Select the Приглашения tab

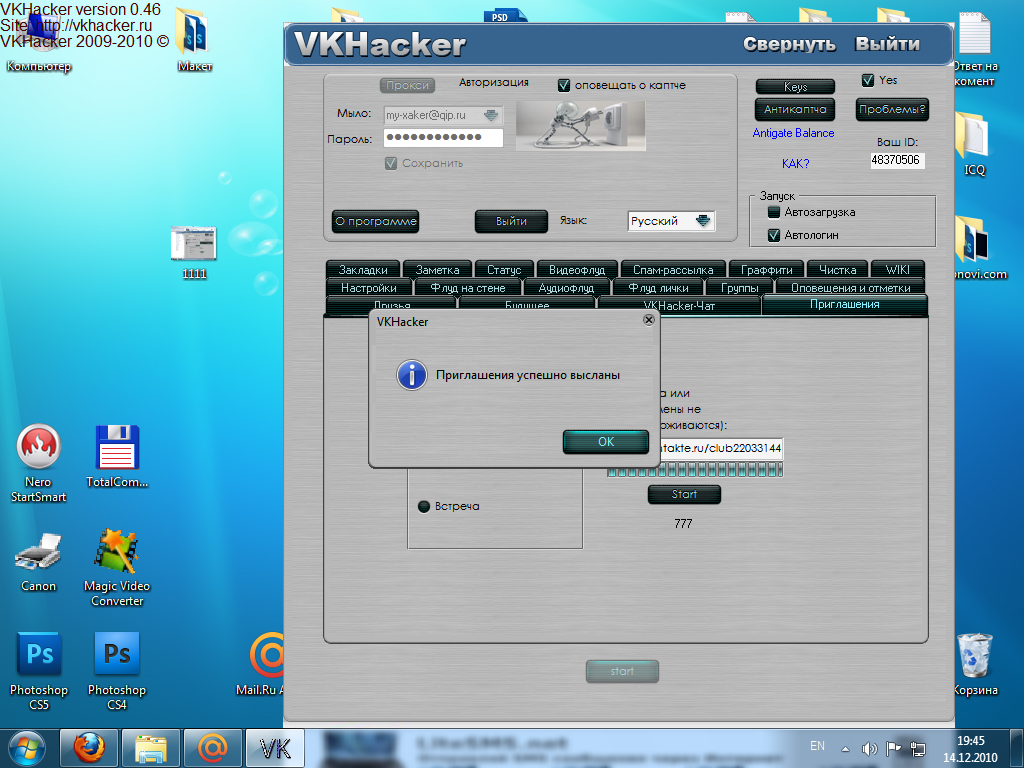(844, 304)
